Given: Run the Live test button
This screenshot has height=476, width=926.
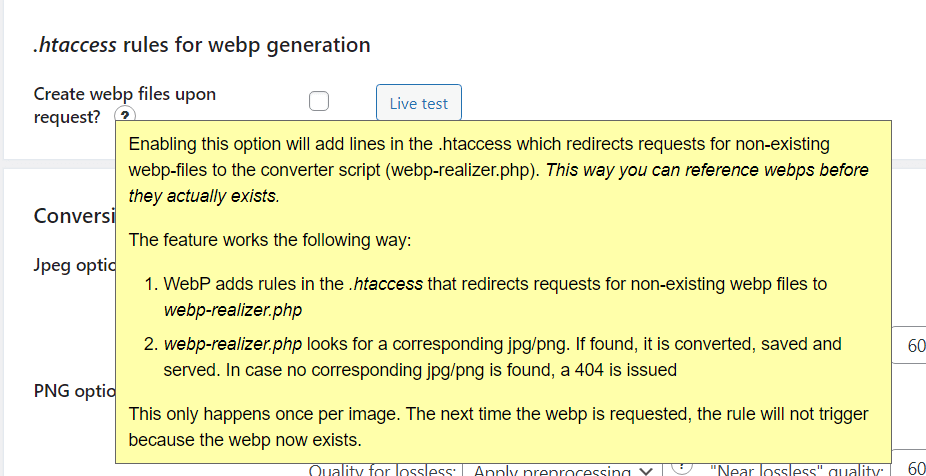Looking at the screenshot, I should click(419, 103).
